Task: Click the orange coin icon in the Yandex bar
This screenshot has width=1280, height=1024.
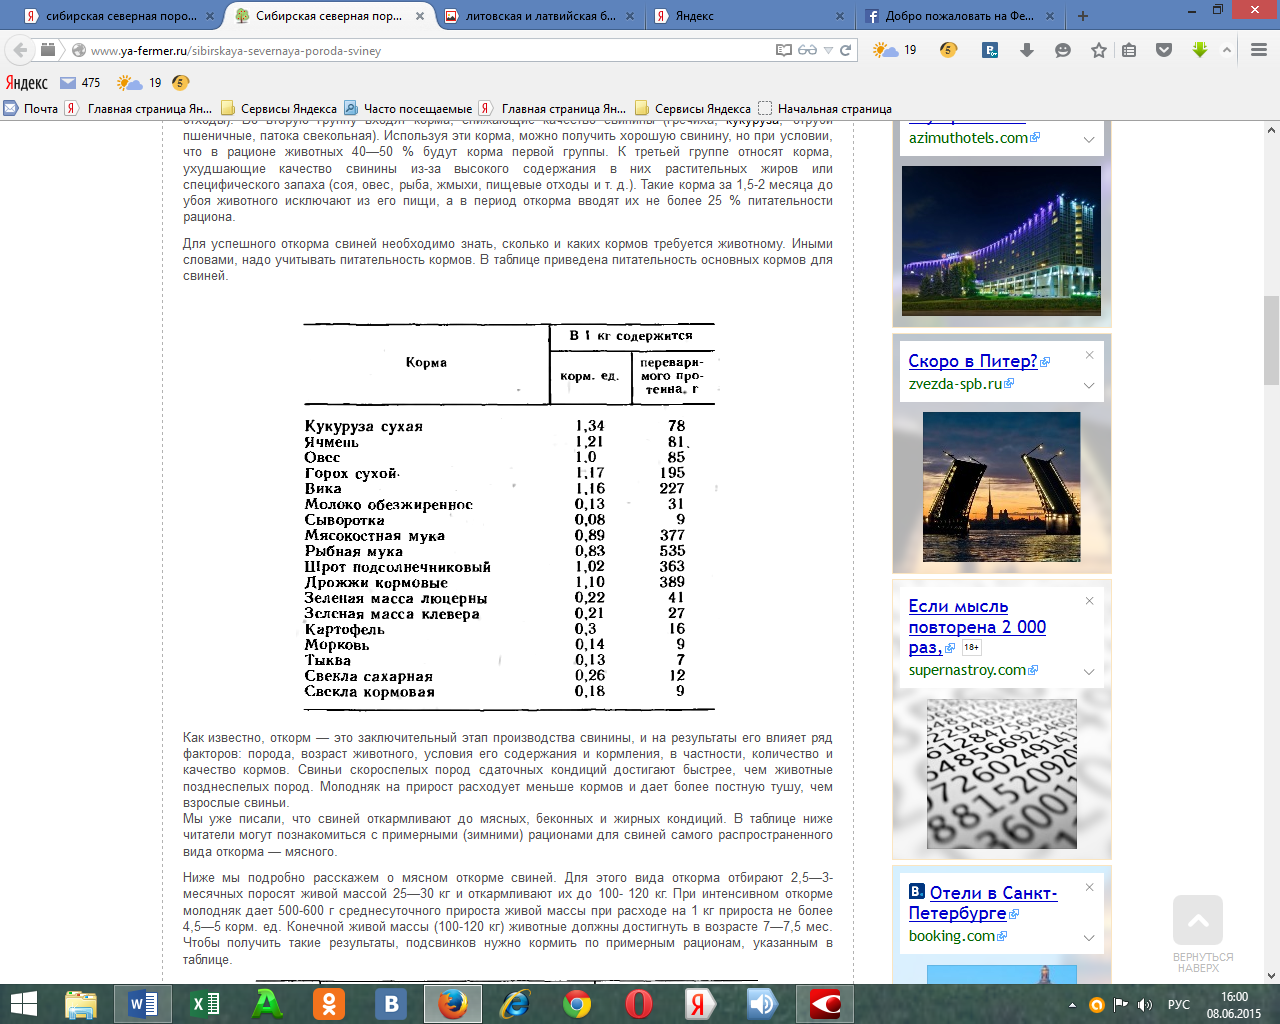Action: click(x=180, y=83)
